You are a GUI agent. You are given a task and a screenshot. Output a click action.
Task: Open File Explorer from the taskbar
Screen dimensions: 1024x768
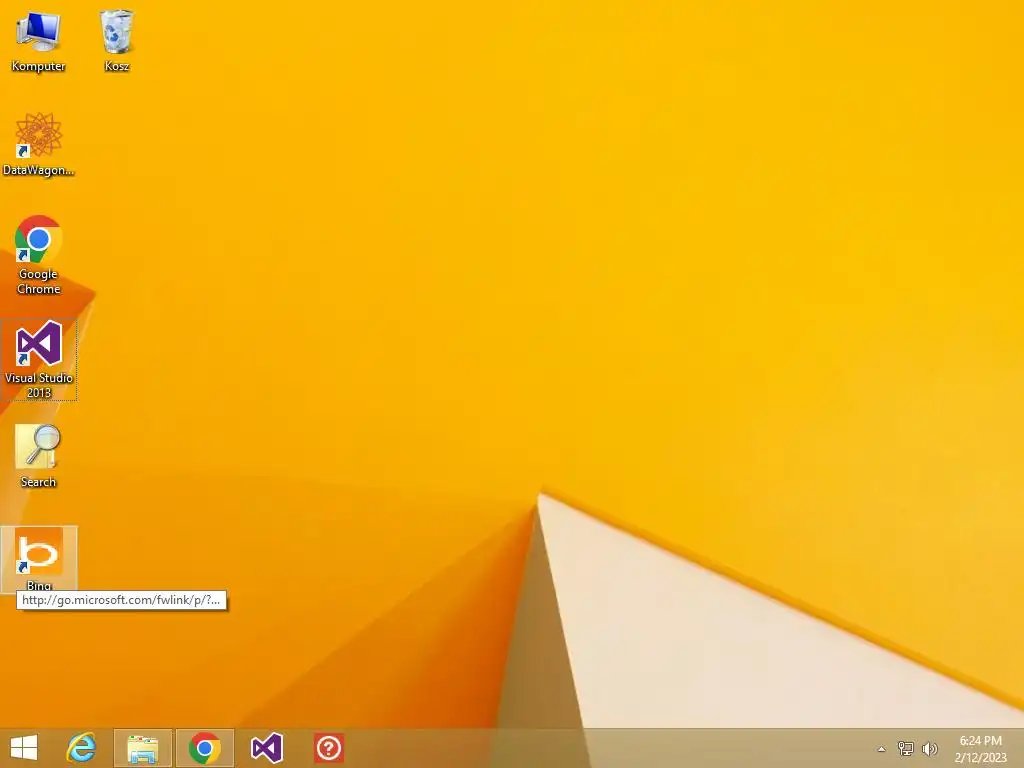[x=143, y=748]
